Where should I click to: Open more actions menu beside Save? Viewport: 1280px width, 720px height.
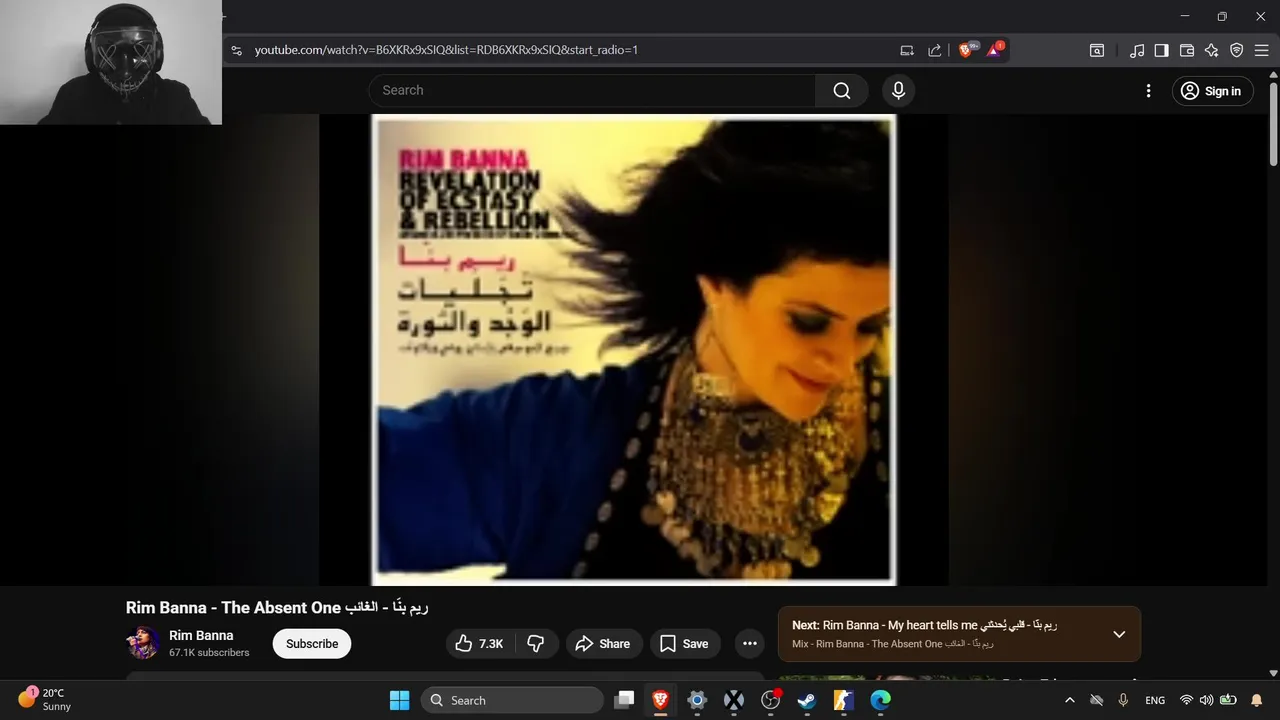[x=750, y=644]
